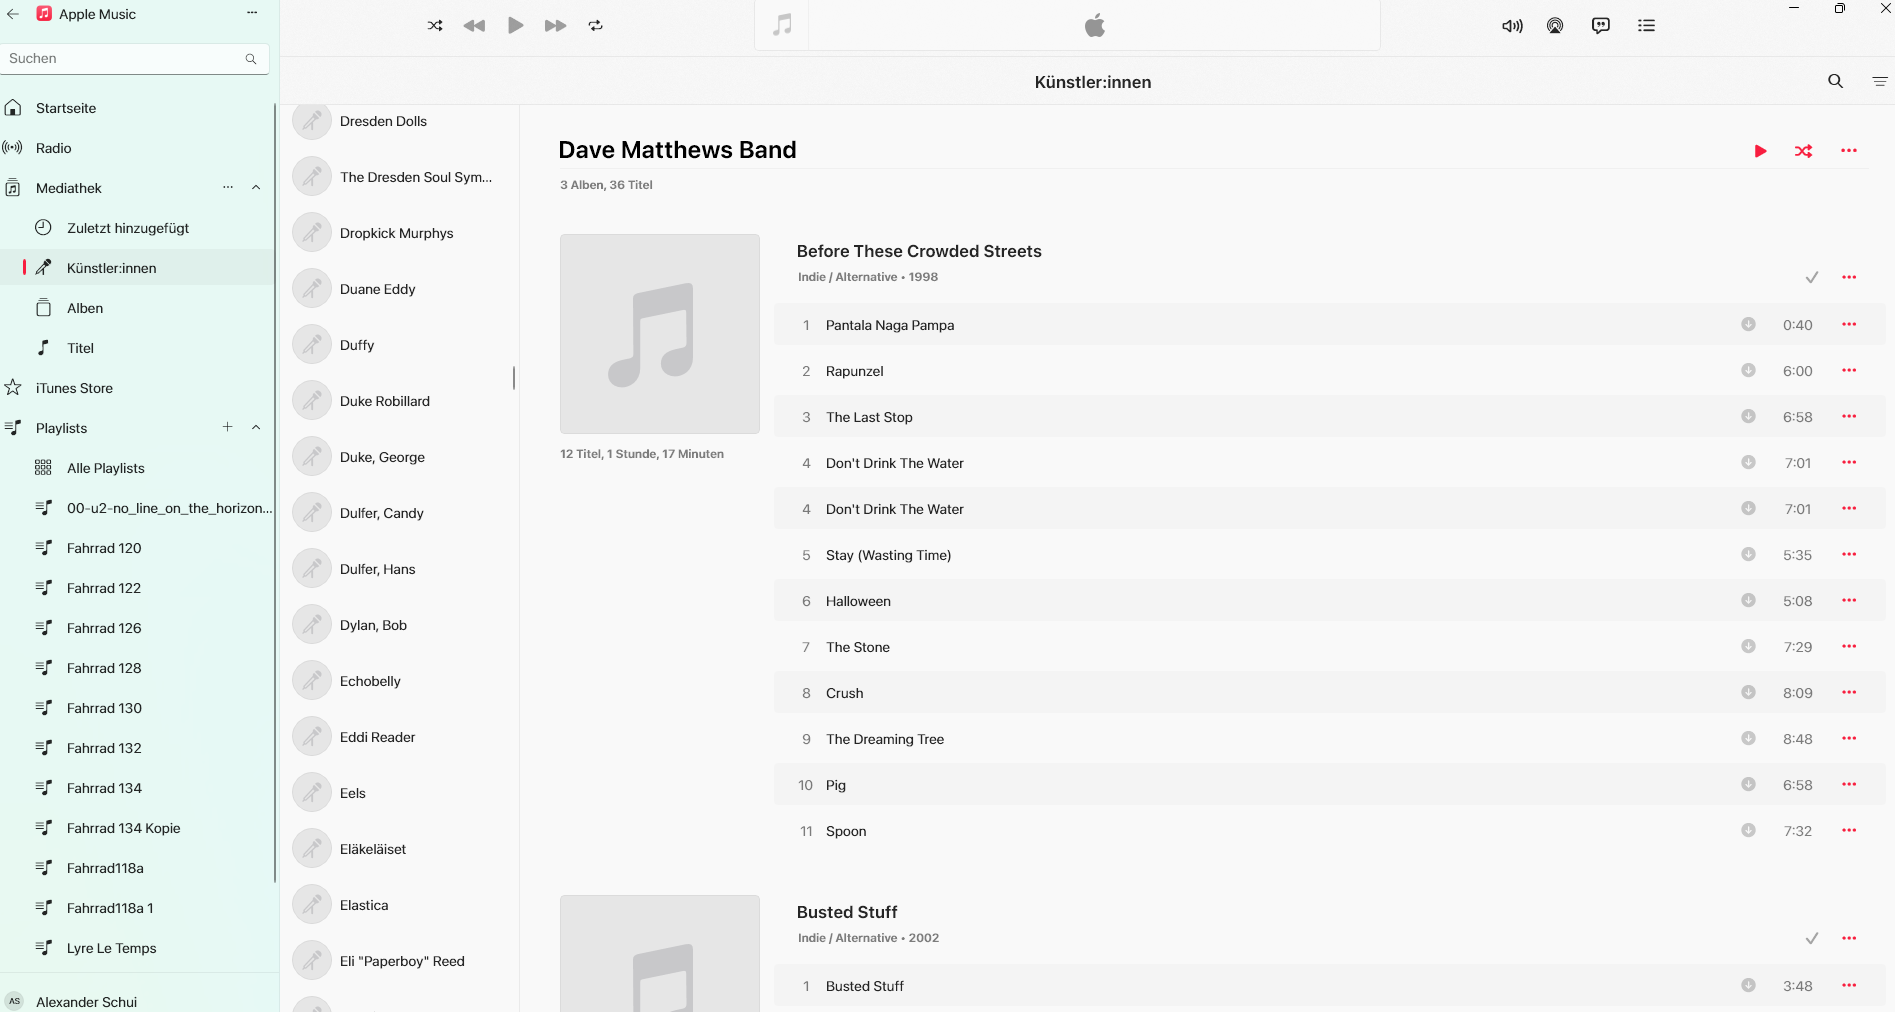Add a new playlist with the plus icon

pyautogui.click(x=228, y=427)
